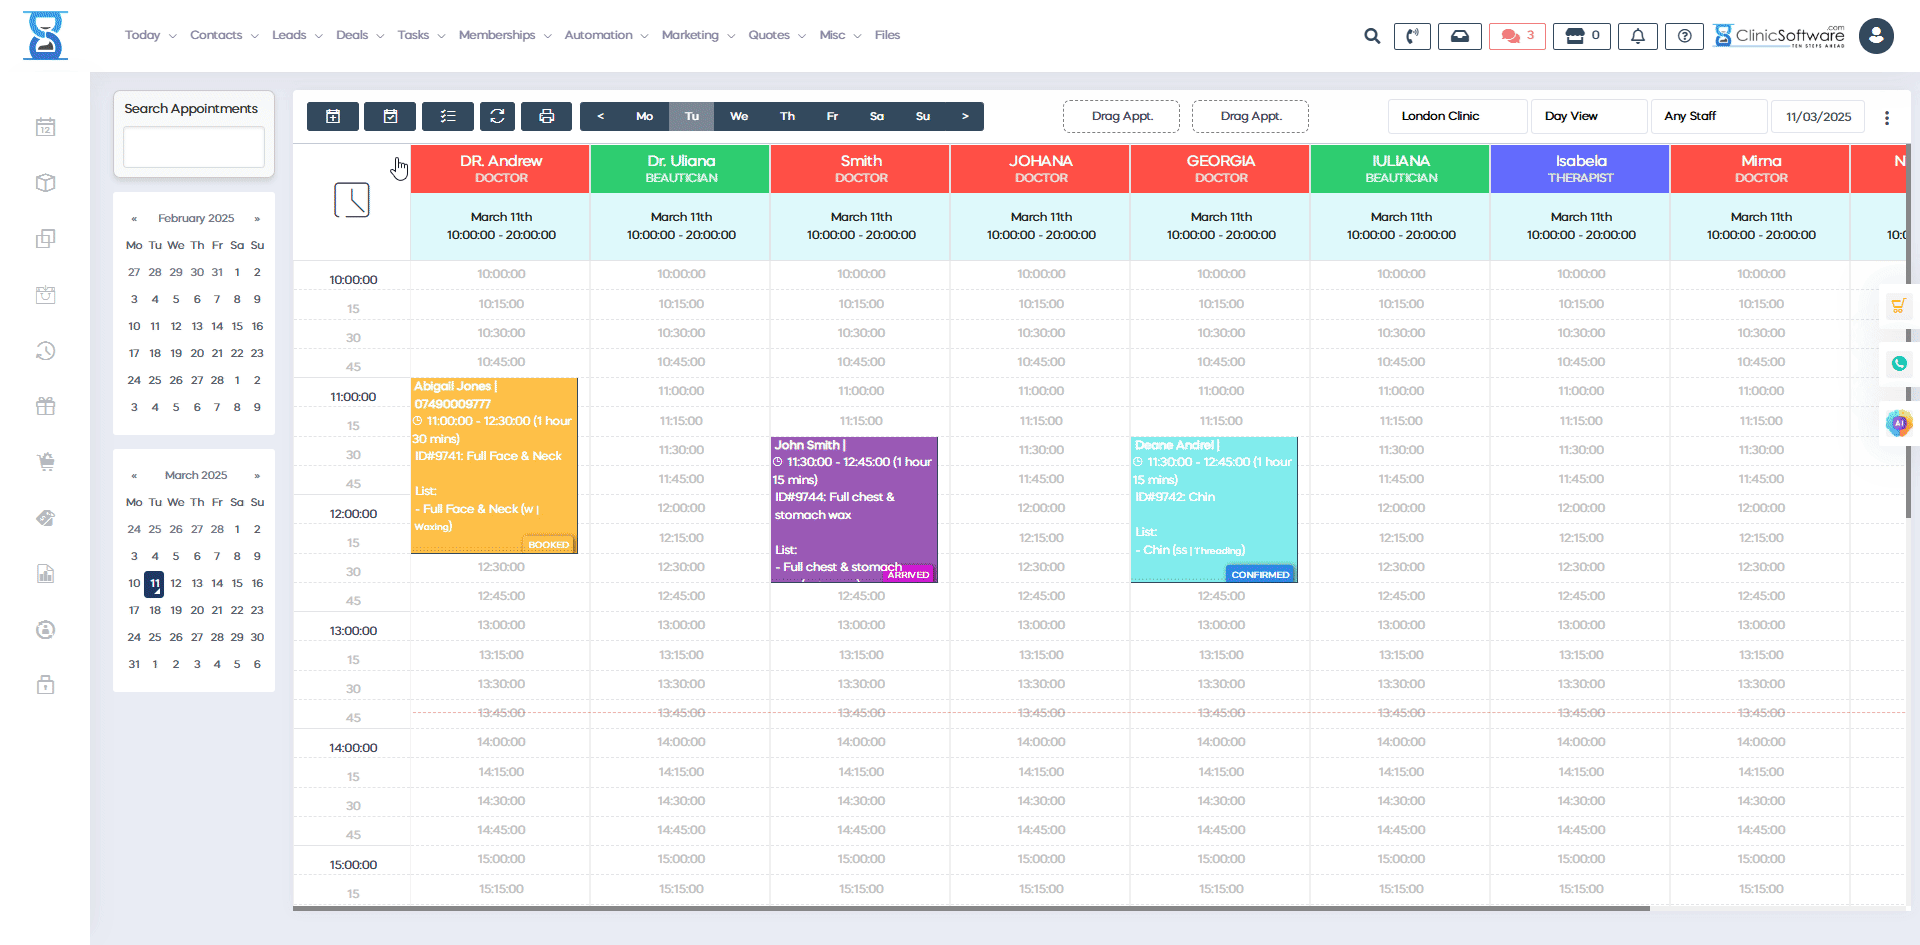Screen dimensions: 1920x945
Task: Click the print schedule icon
Action: click(546, 116)
